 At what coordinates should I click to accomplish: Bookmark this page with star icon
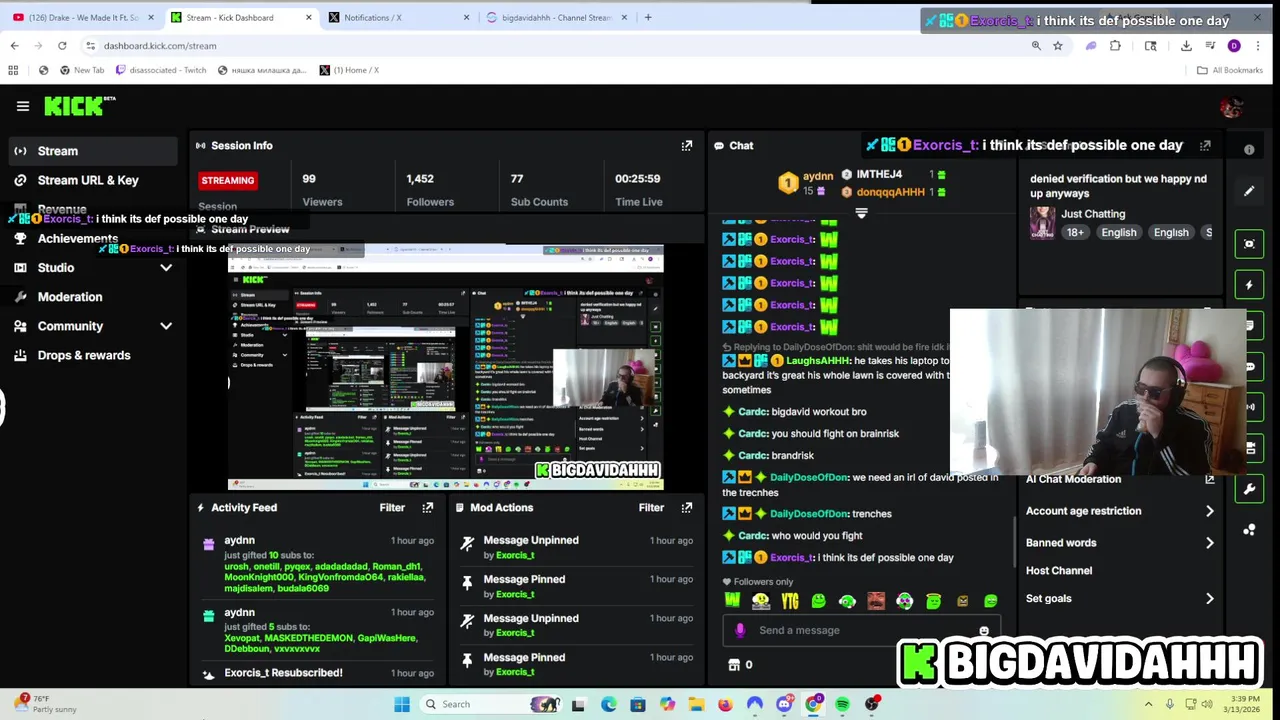(x=1057, y=46)
